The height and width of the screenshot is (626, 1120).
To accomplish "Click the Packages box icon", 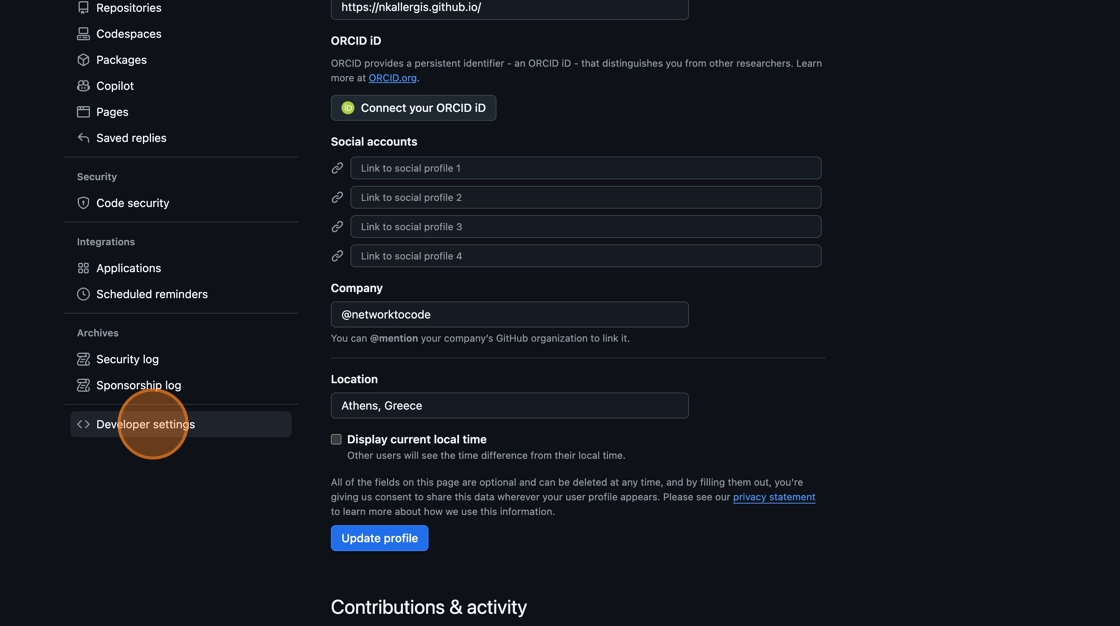I will (83, 60).
